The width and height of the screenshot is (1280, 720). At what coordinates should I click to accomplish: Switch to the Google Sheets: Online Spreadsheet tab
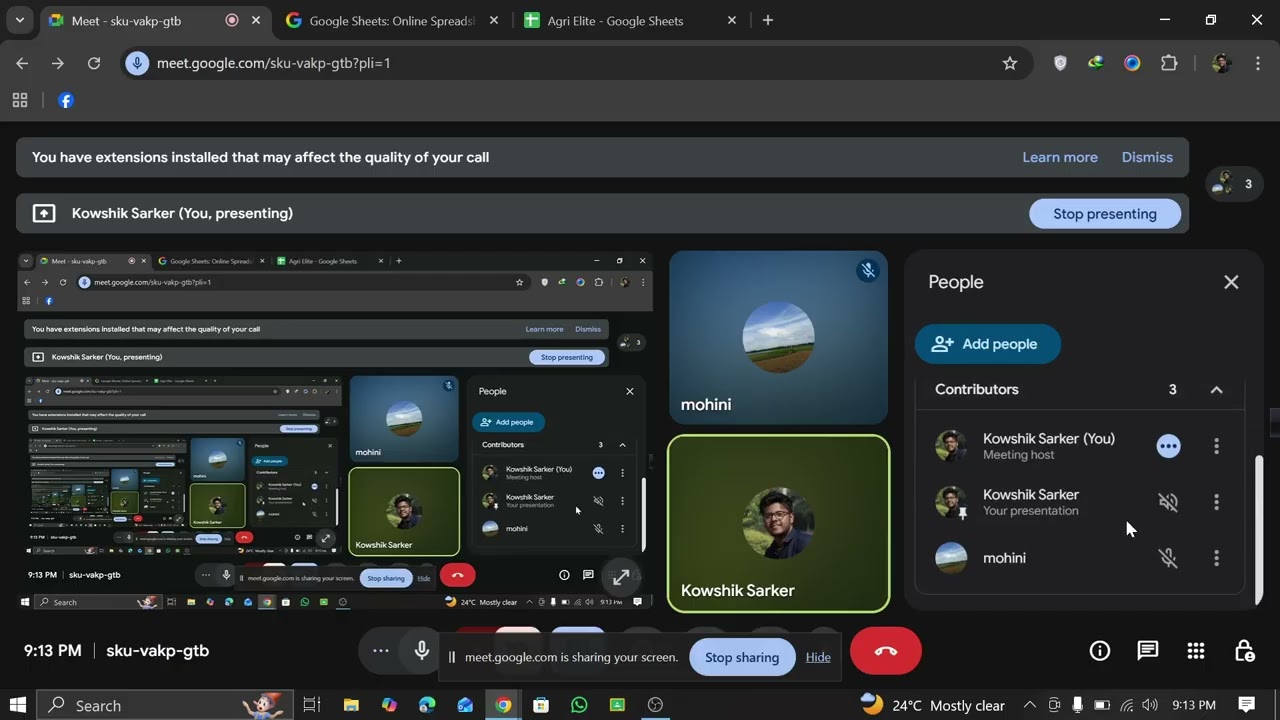pyautogui.click(x=390, y=21)
